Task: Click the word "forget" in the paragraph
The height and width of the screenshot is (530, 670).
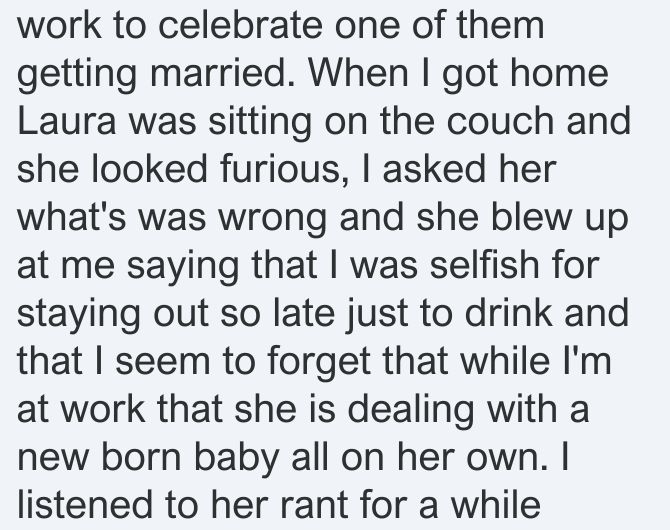Action: [319, 363]
